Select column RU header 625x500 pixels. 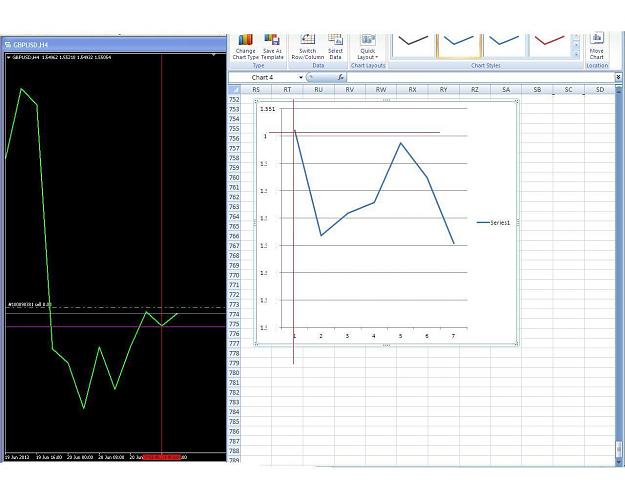(318, 90)
